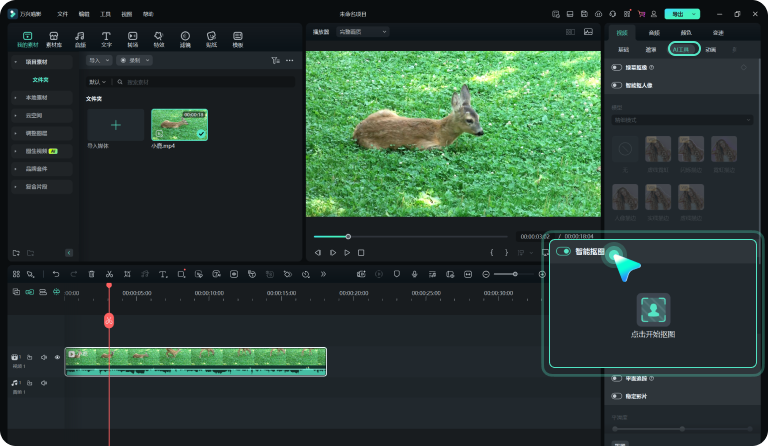Click the scissors split tool in timeline toolbar
Image resolution: width=768 pixels, height=446 pixels.
click(x=109, y=274)
